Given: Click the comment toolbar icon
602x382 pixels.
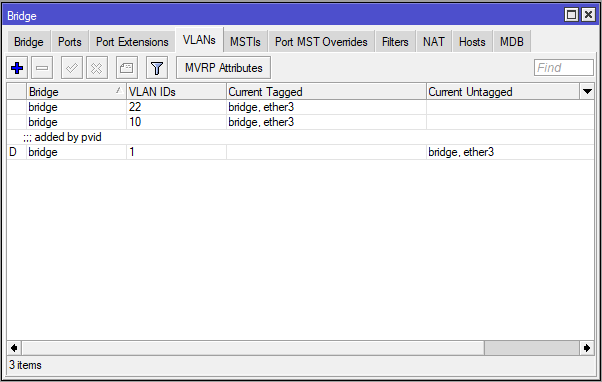Looking at the screenshot, I should coord(127,68).
